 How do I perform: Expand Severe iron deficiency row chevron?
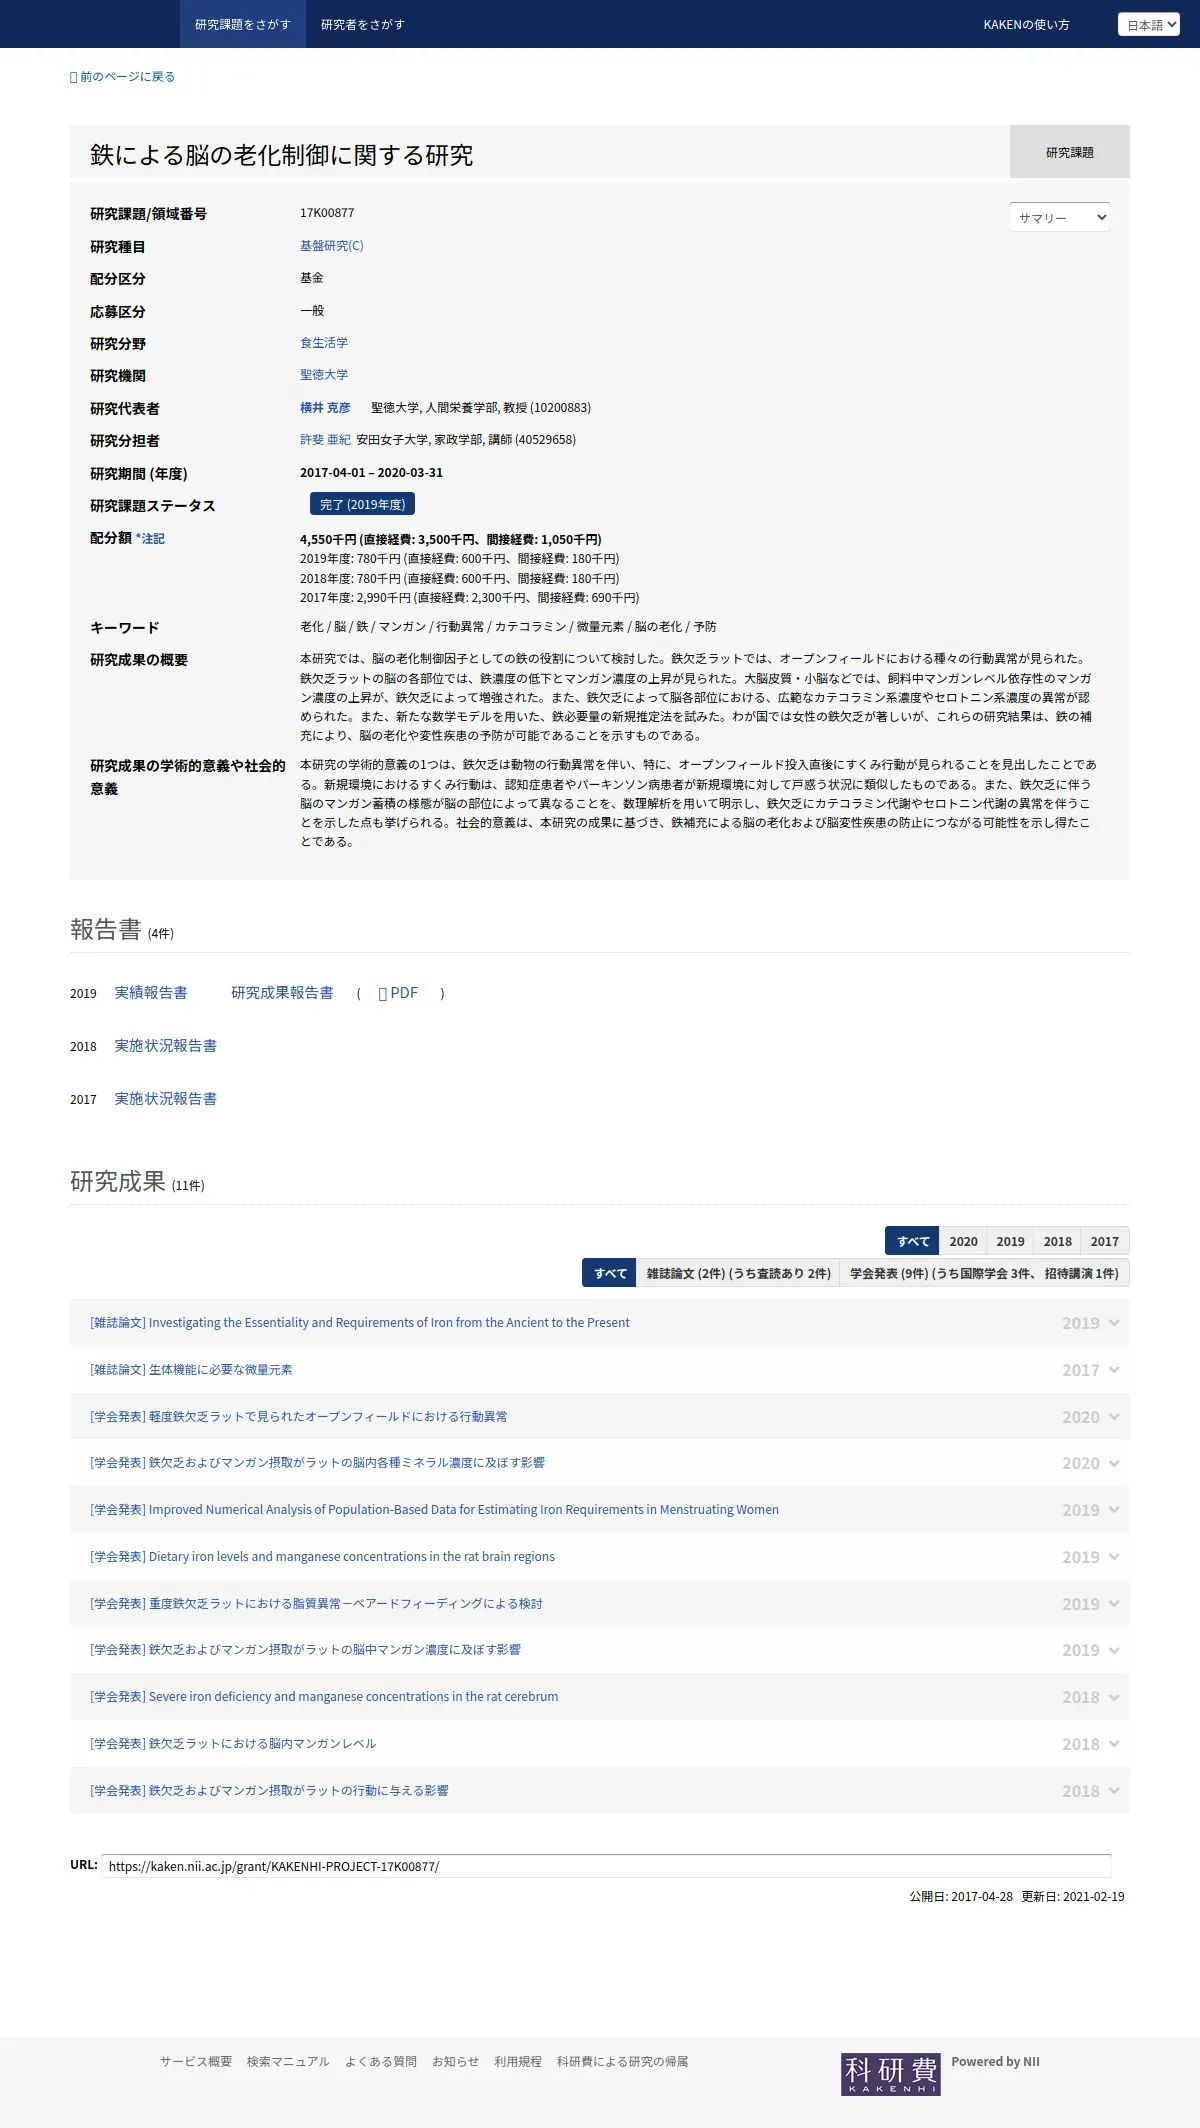pos(1114,1697)
